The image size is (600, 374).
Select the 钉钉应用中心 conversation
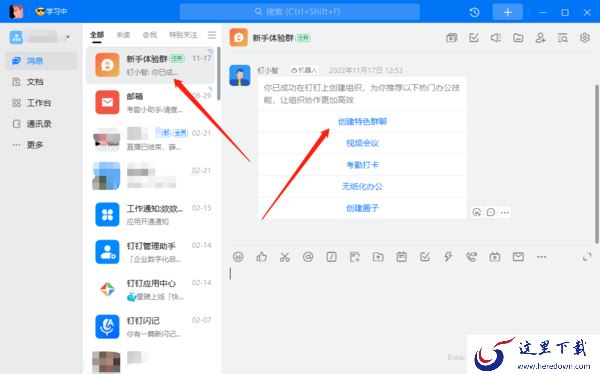pos(151,289)
